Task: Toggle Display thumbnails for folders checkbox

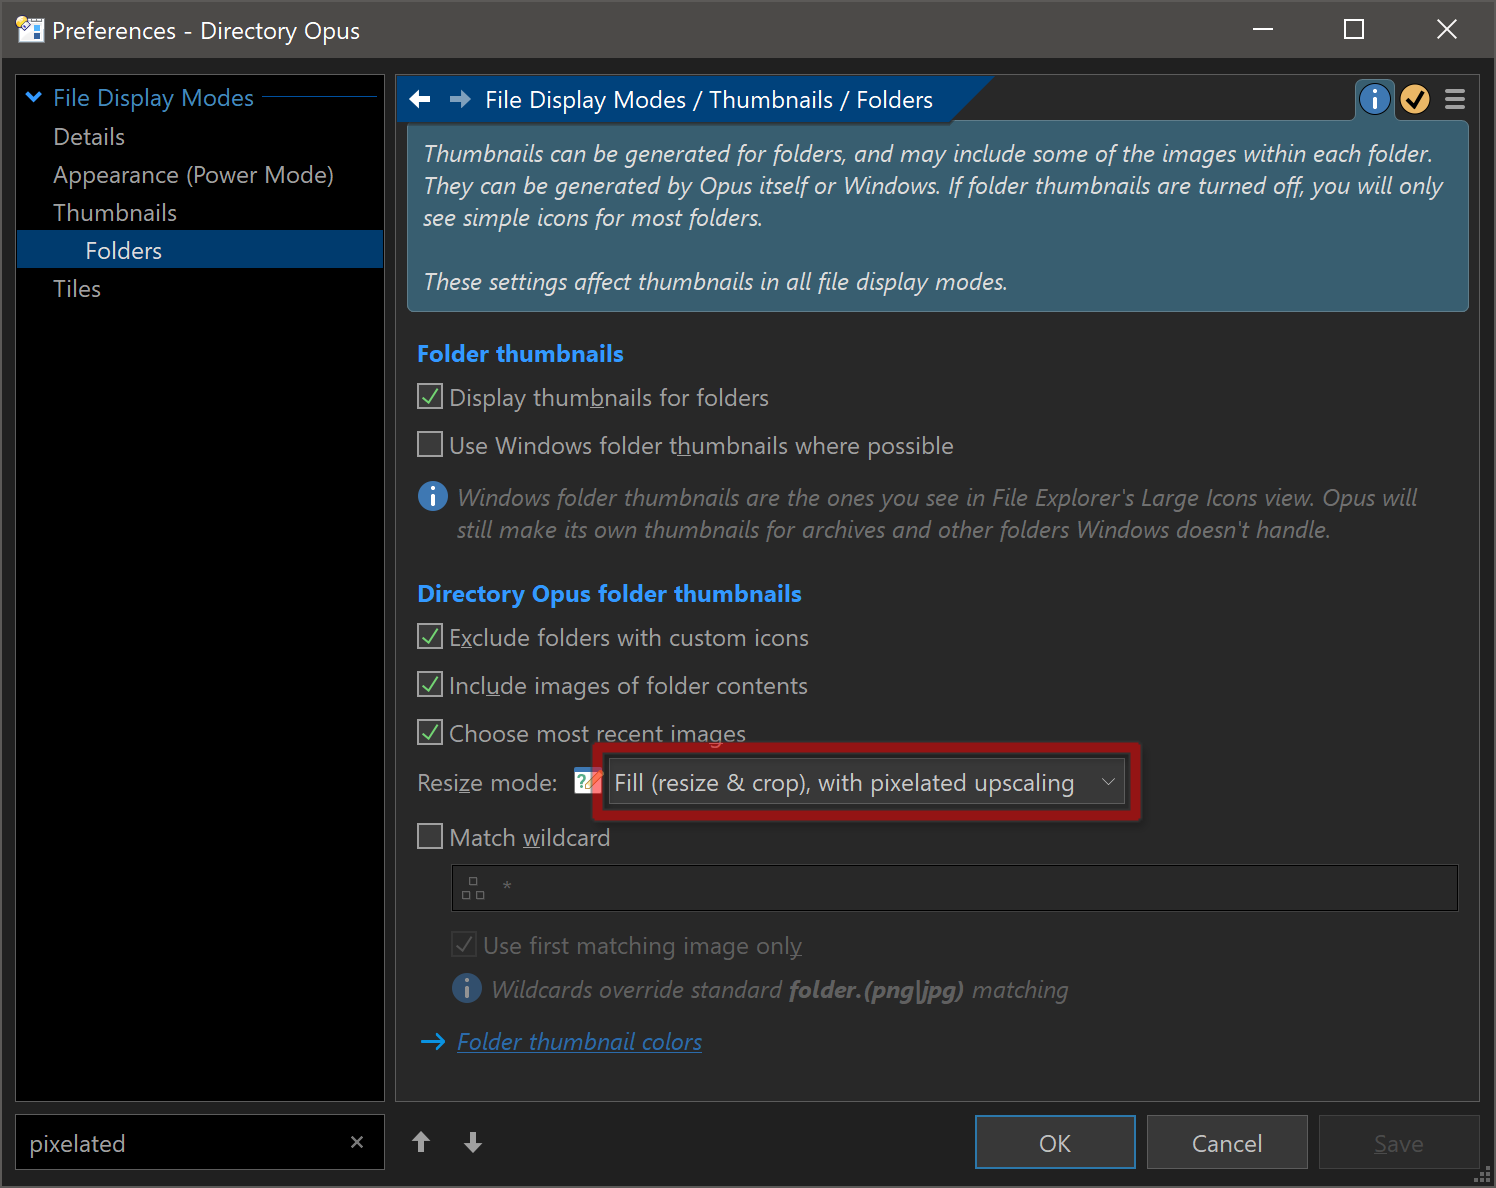Action: tap(430, 396)
